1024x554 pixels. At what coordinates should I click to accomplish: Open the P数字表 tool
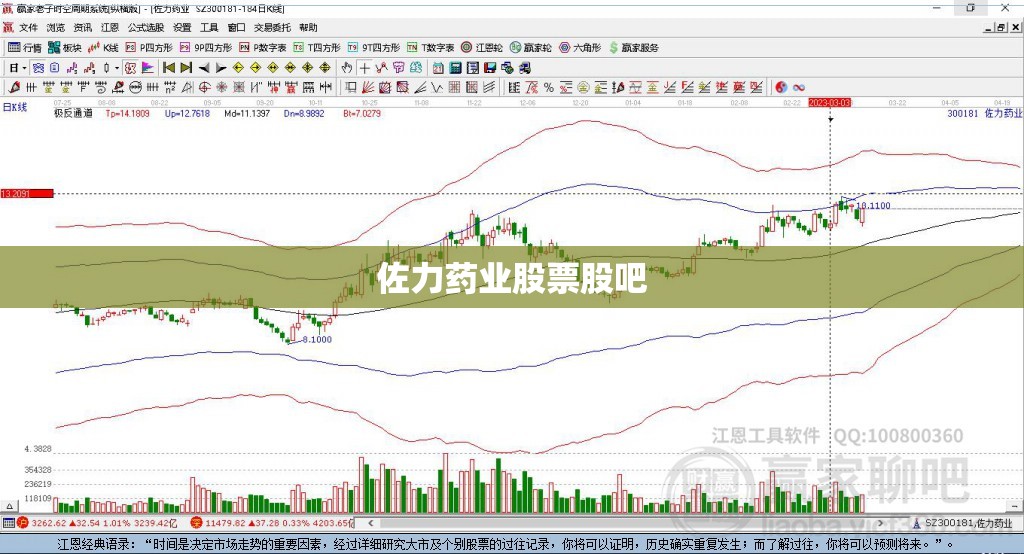[263, 48]
